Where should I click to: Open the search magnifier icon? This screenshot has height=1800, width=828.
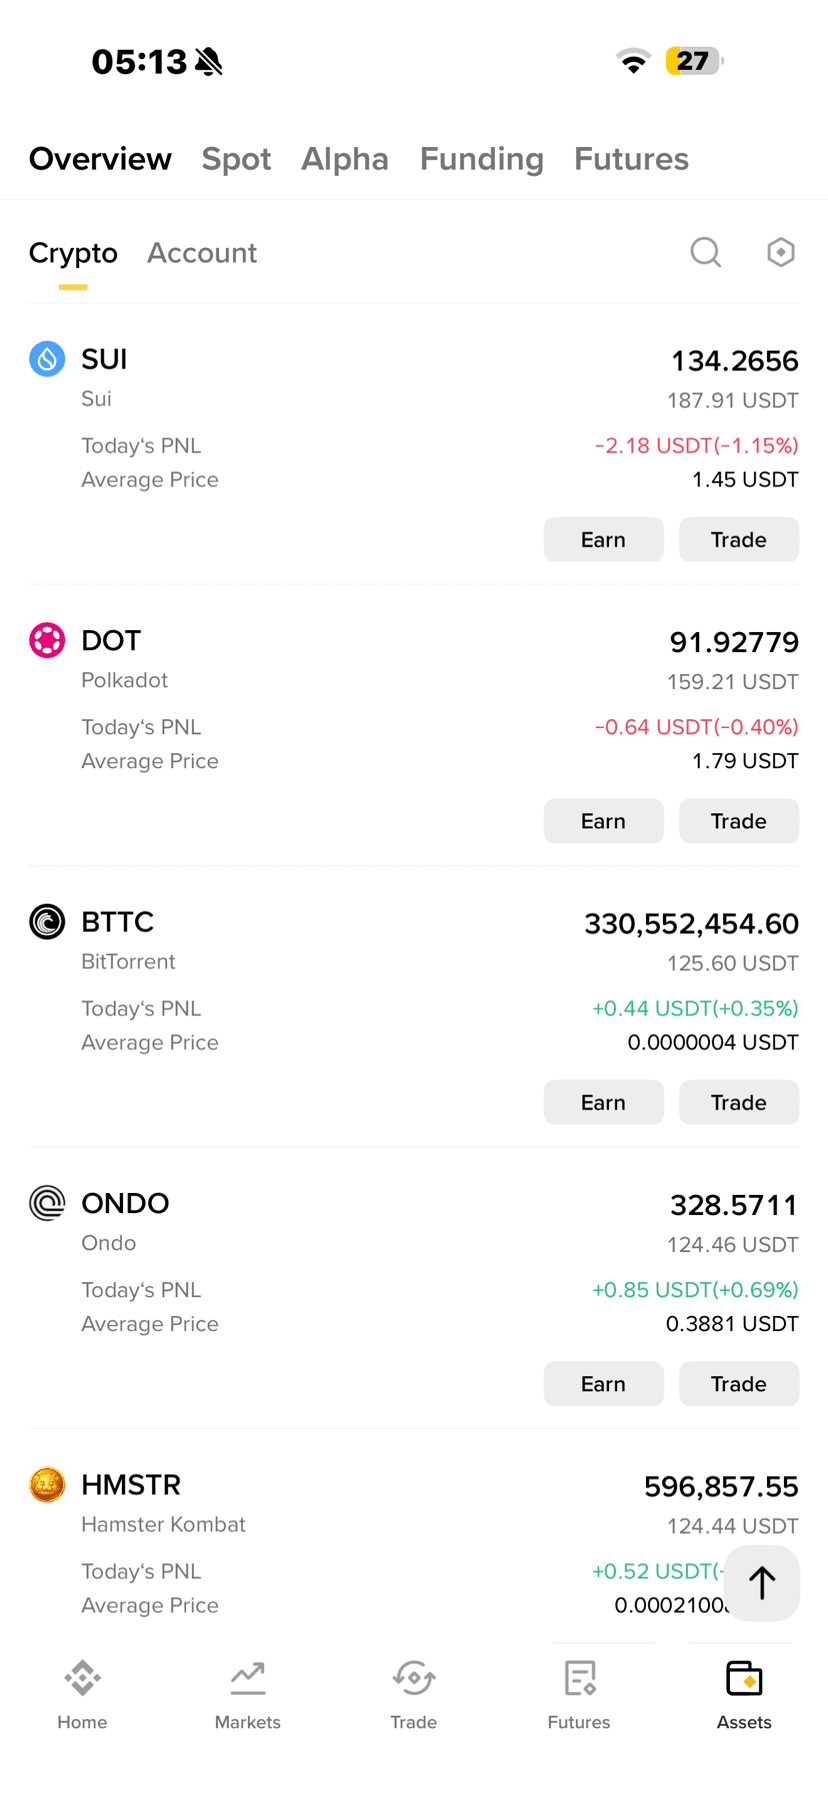pos(706,252)
